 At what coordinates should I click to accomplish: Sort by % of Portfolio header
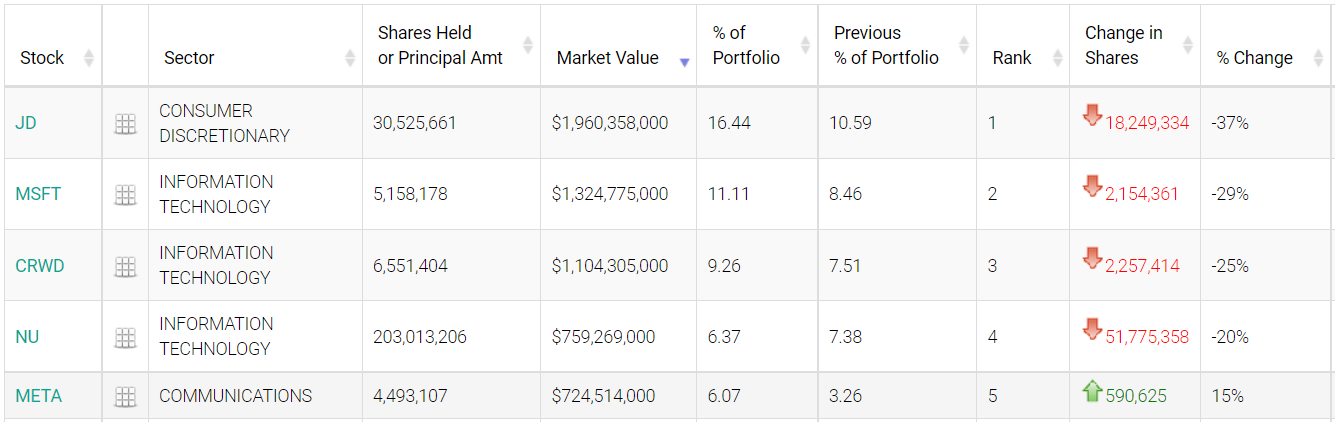[805, 46]
